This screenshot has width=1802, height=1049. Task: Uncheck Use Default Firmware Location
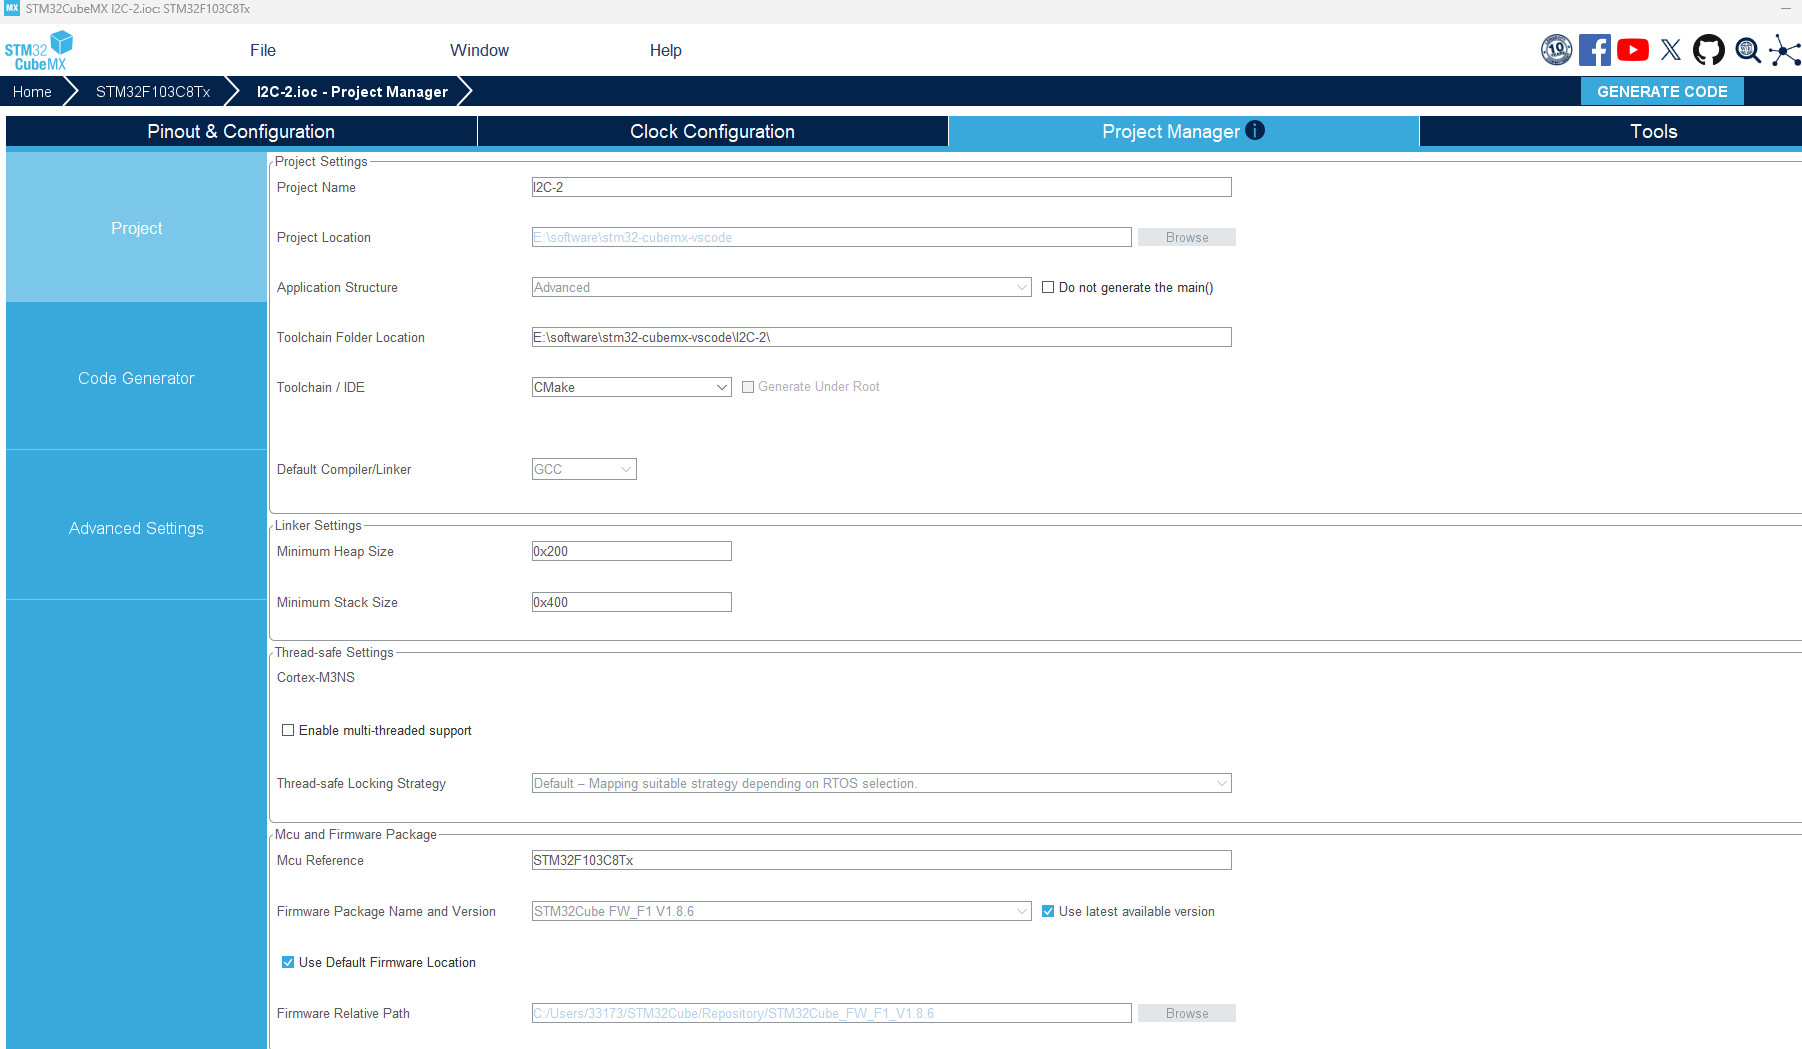pos(288,962)
